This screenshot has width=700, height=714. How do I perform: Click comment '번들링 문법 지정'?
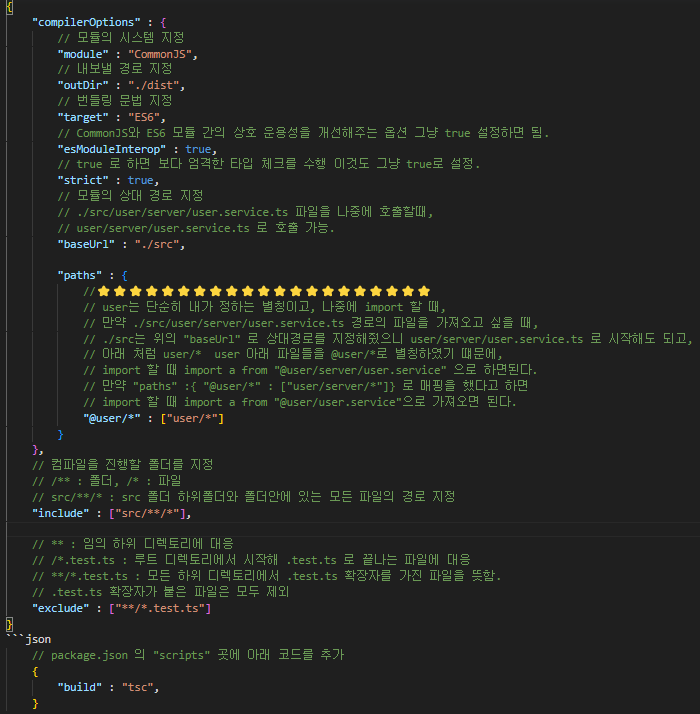pos(115,101)
